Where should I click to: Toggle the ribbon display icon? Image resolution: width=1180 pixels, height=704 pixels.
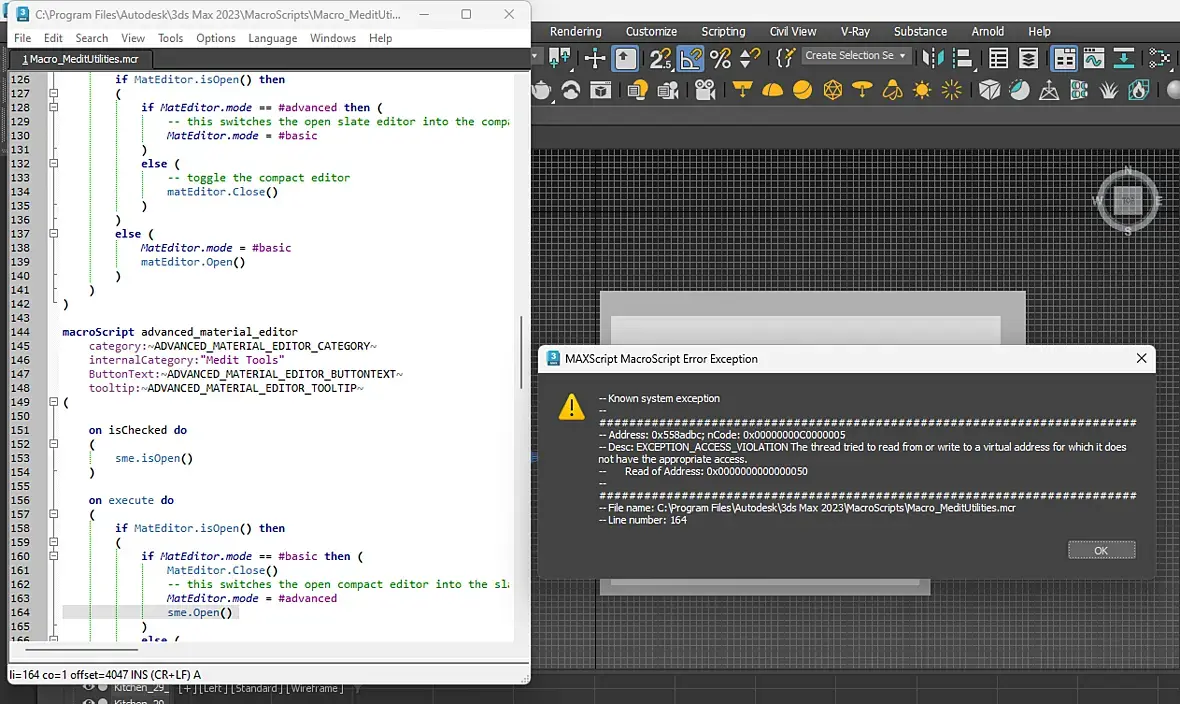click(1064, 57)
